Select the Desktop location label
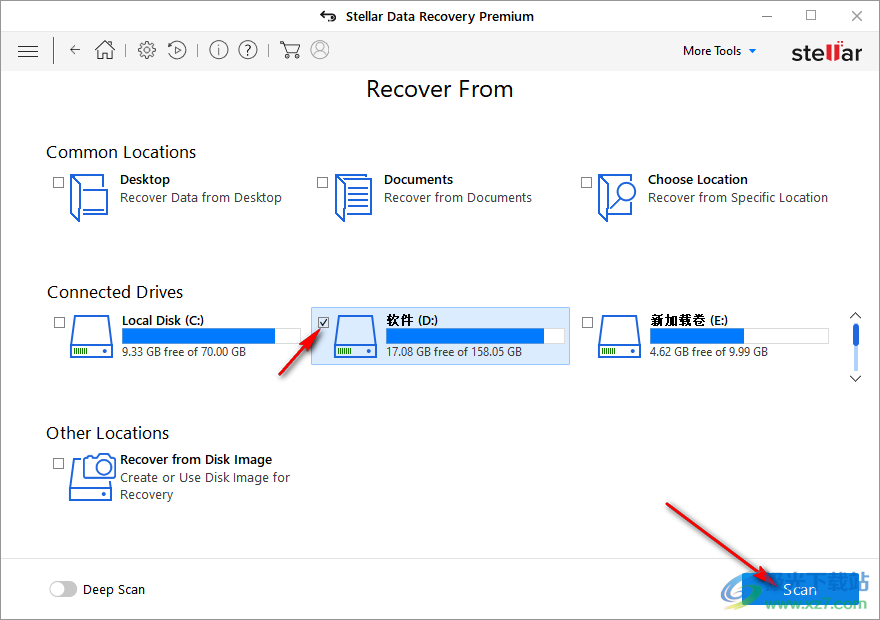 pyautogui.click(x=145, y=180)
